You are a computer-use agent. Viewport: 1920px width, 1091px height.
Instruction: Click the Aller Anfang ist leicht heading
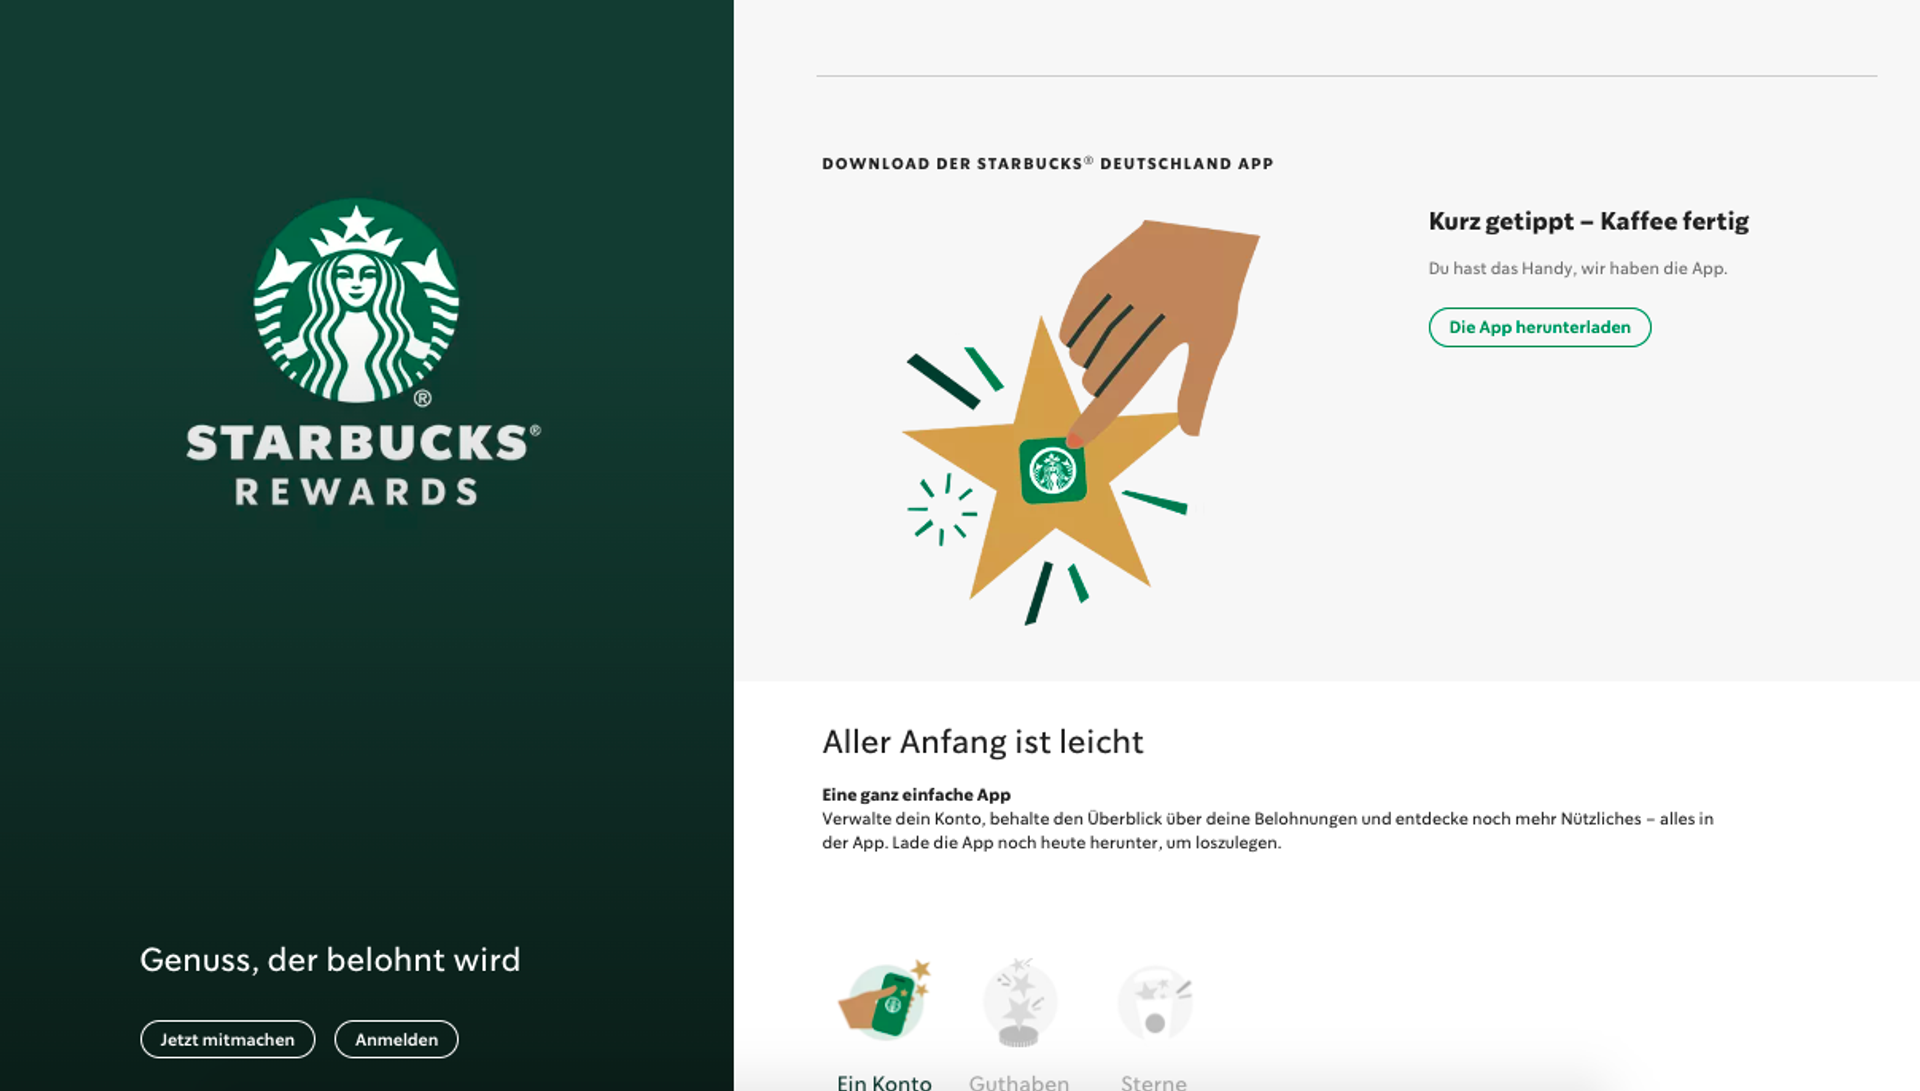982,742
